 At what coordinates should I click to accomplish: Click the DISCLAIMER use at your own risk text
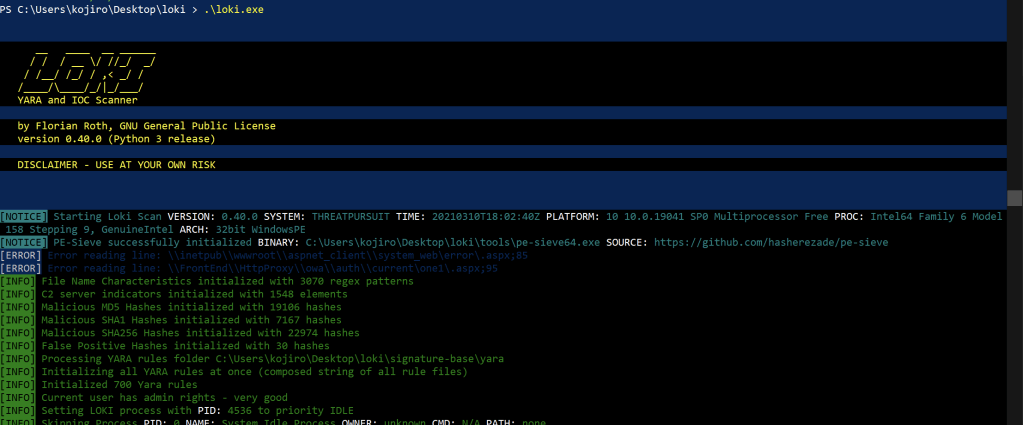(x=116, y=164)
